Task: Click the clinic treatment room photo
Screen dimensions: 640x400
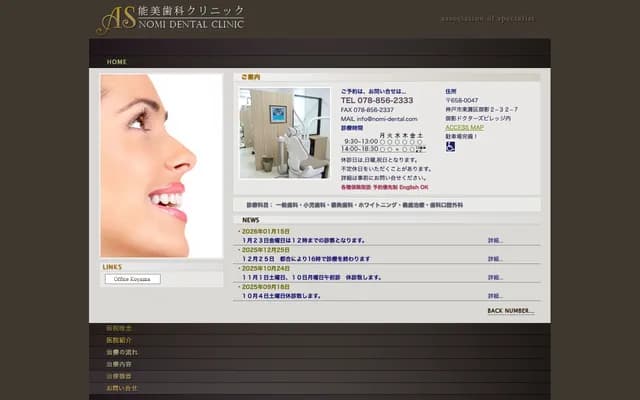Action: [284, 133]
